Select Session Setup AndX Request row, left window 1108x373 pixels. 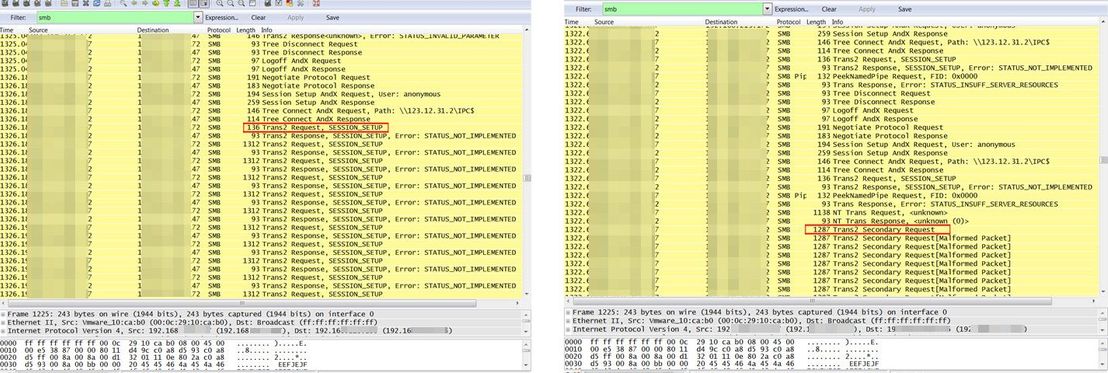pos(261,94)
